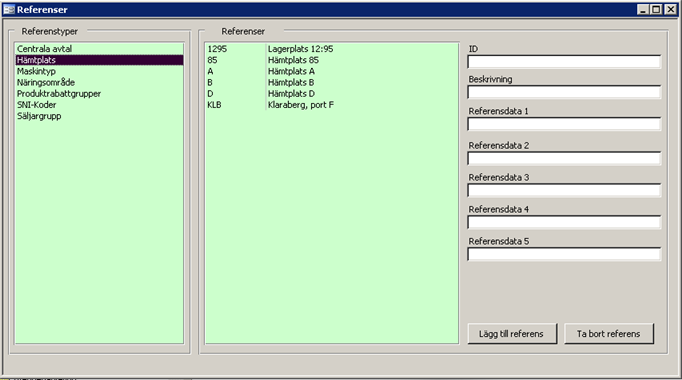
Task: Select Näringsområde reference type
Action: [x=99, y=83]
